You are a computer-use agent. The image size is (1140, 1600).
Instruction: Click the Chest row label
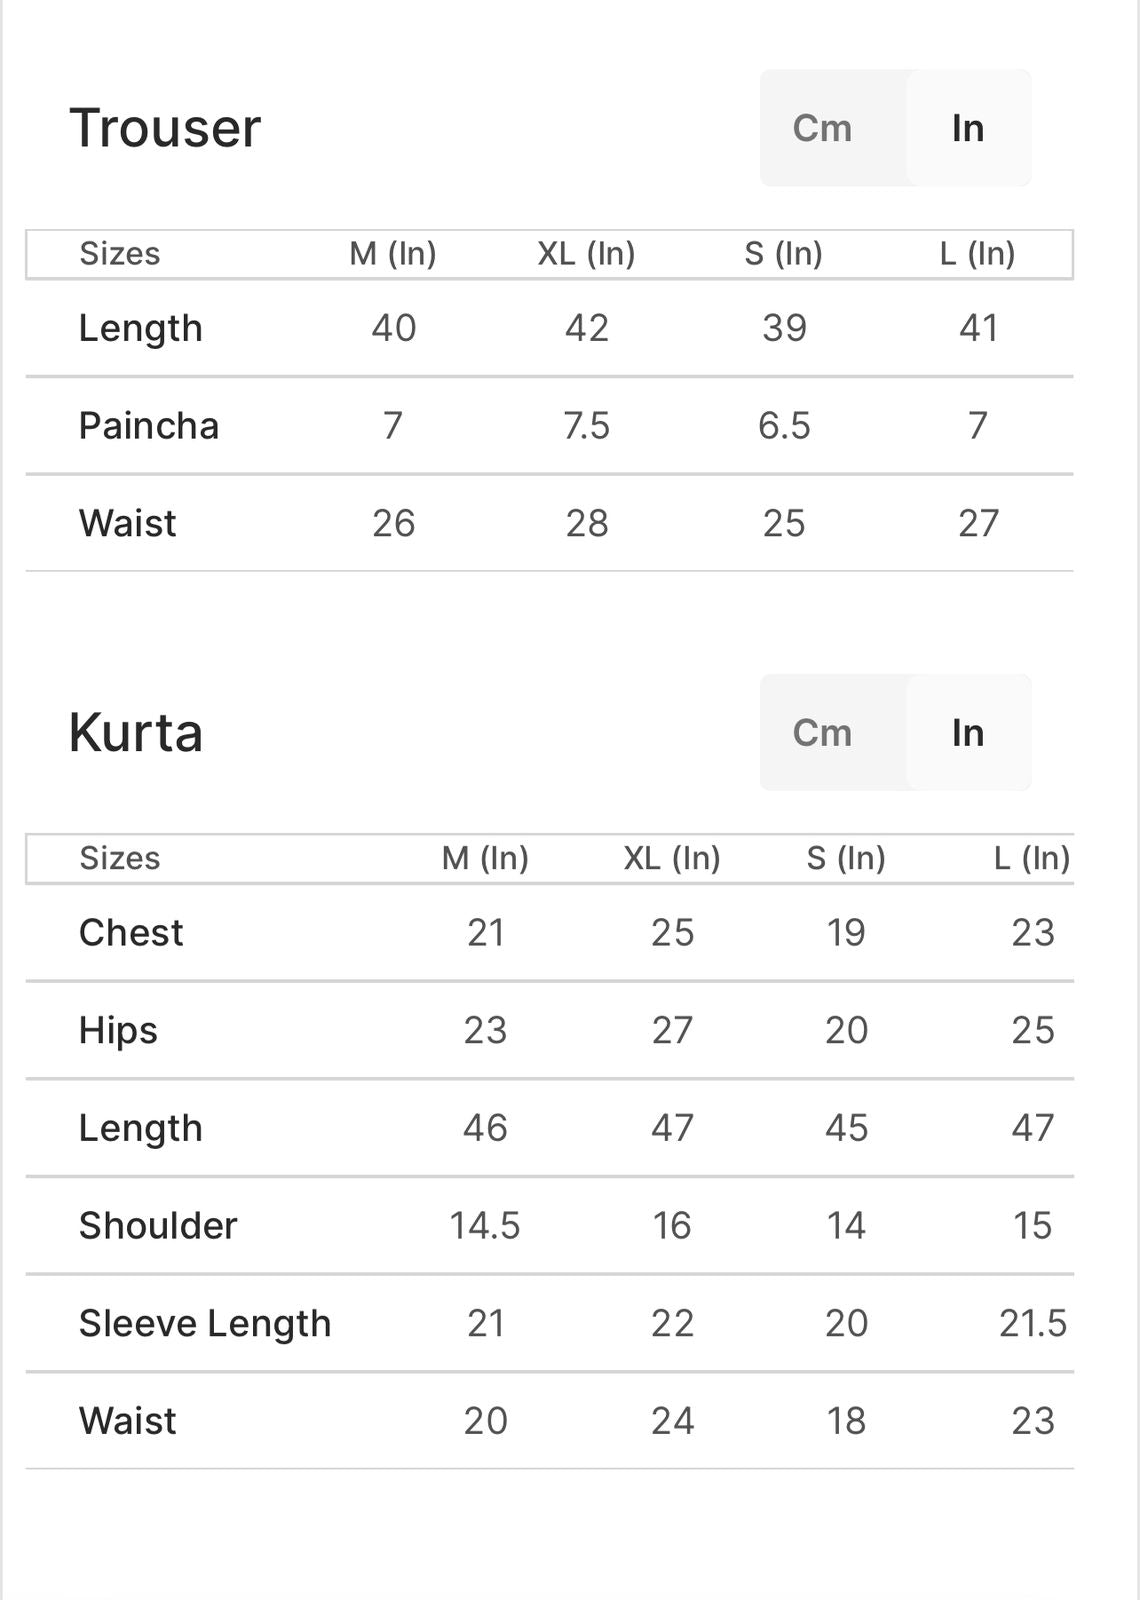pos(131,933)
